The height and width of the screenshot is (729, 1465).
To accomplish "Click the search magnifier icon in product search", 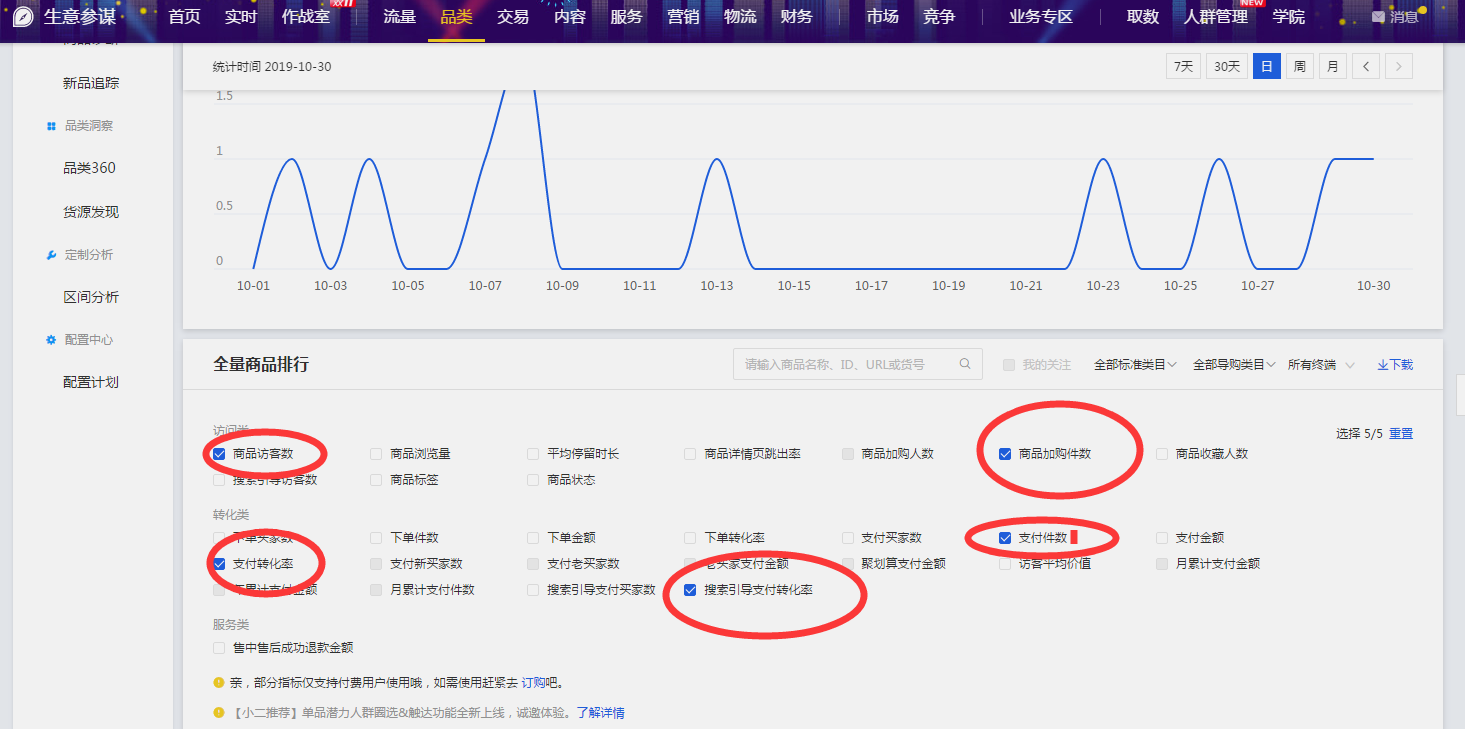I will click(x=965, y=364).
